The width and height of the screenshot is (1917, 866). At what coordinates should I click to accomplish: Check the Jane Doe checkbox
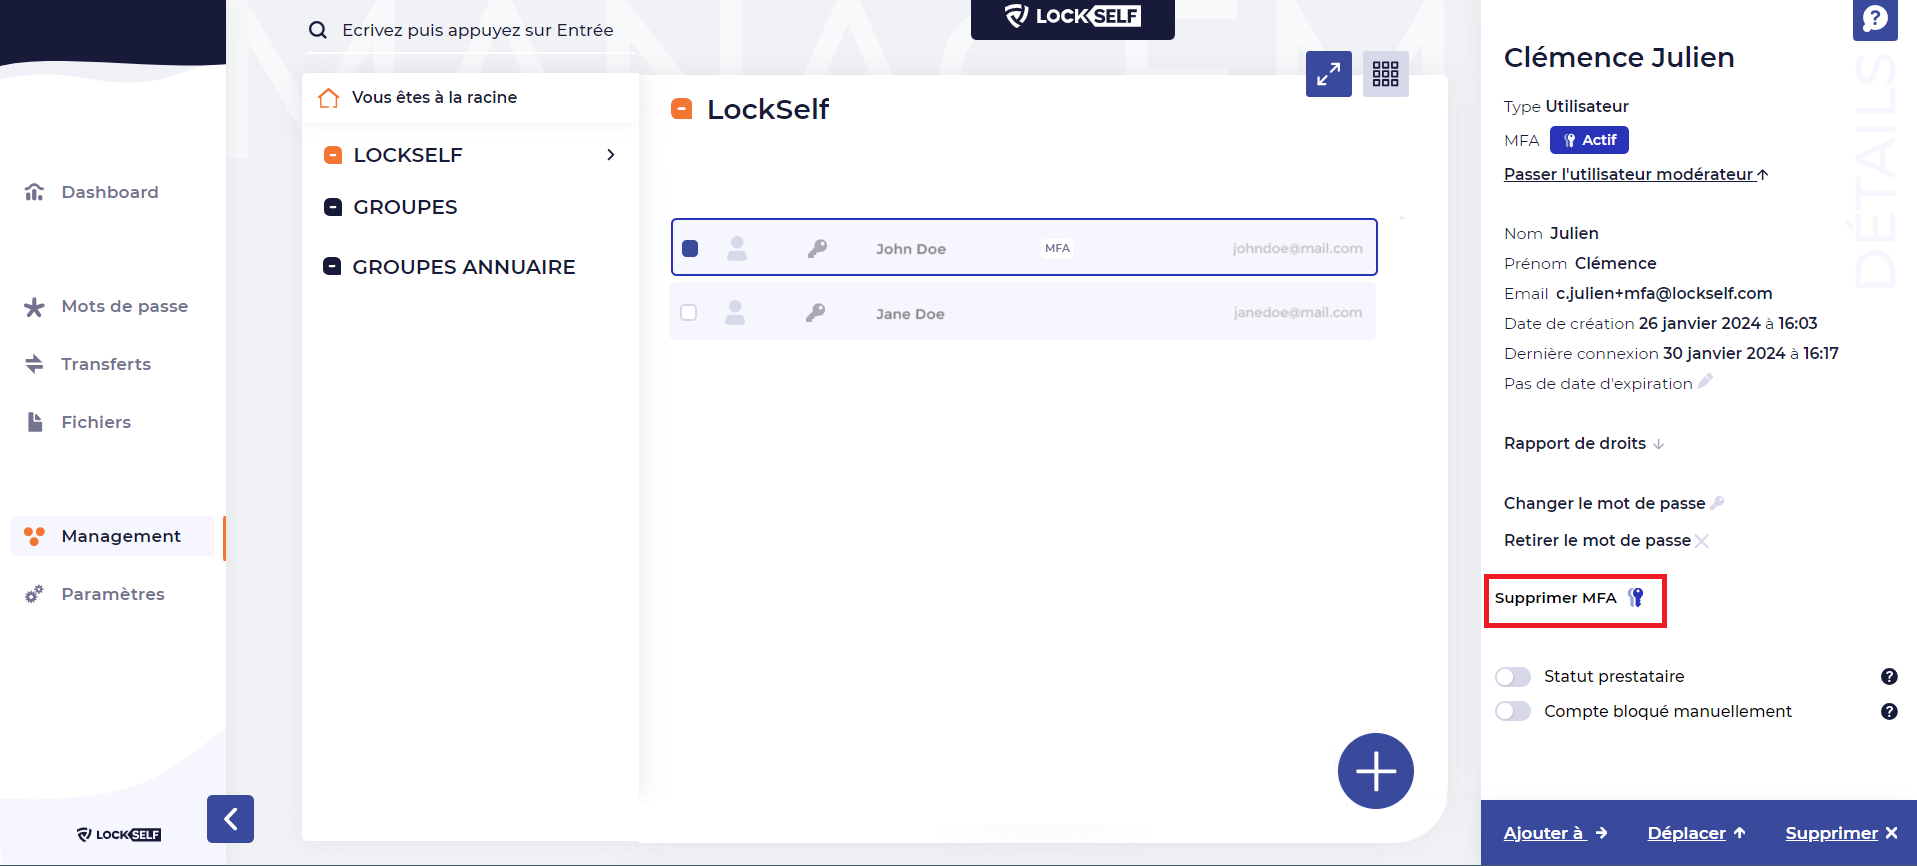(689, 313)
